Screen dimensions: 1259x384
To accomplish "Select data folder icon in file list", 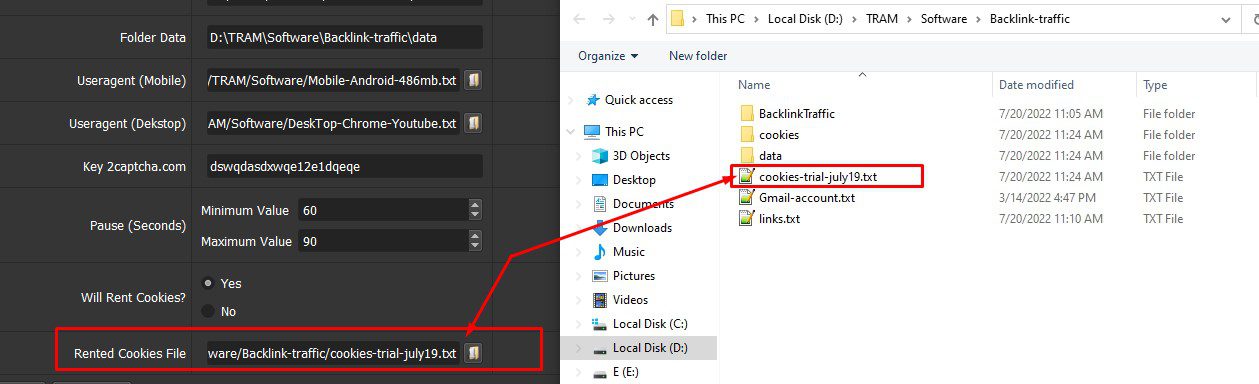I will [x=746, y=156].
